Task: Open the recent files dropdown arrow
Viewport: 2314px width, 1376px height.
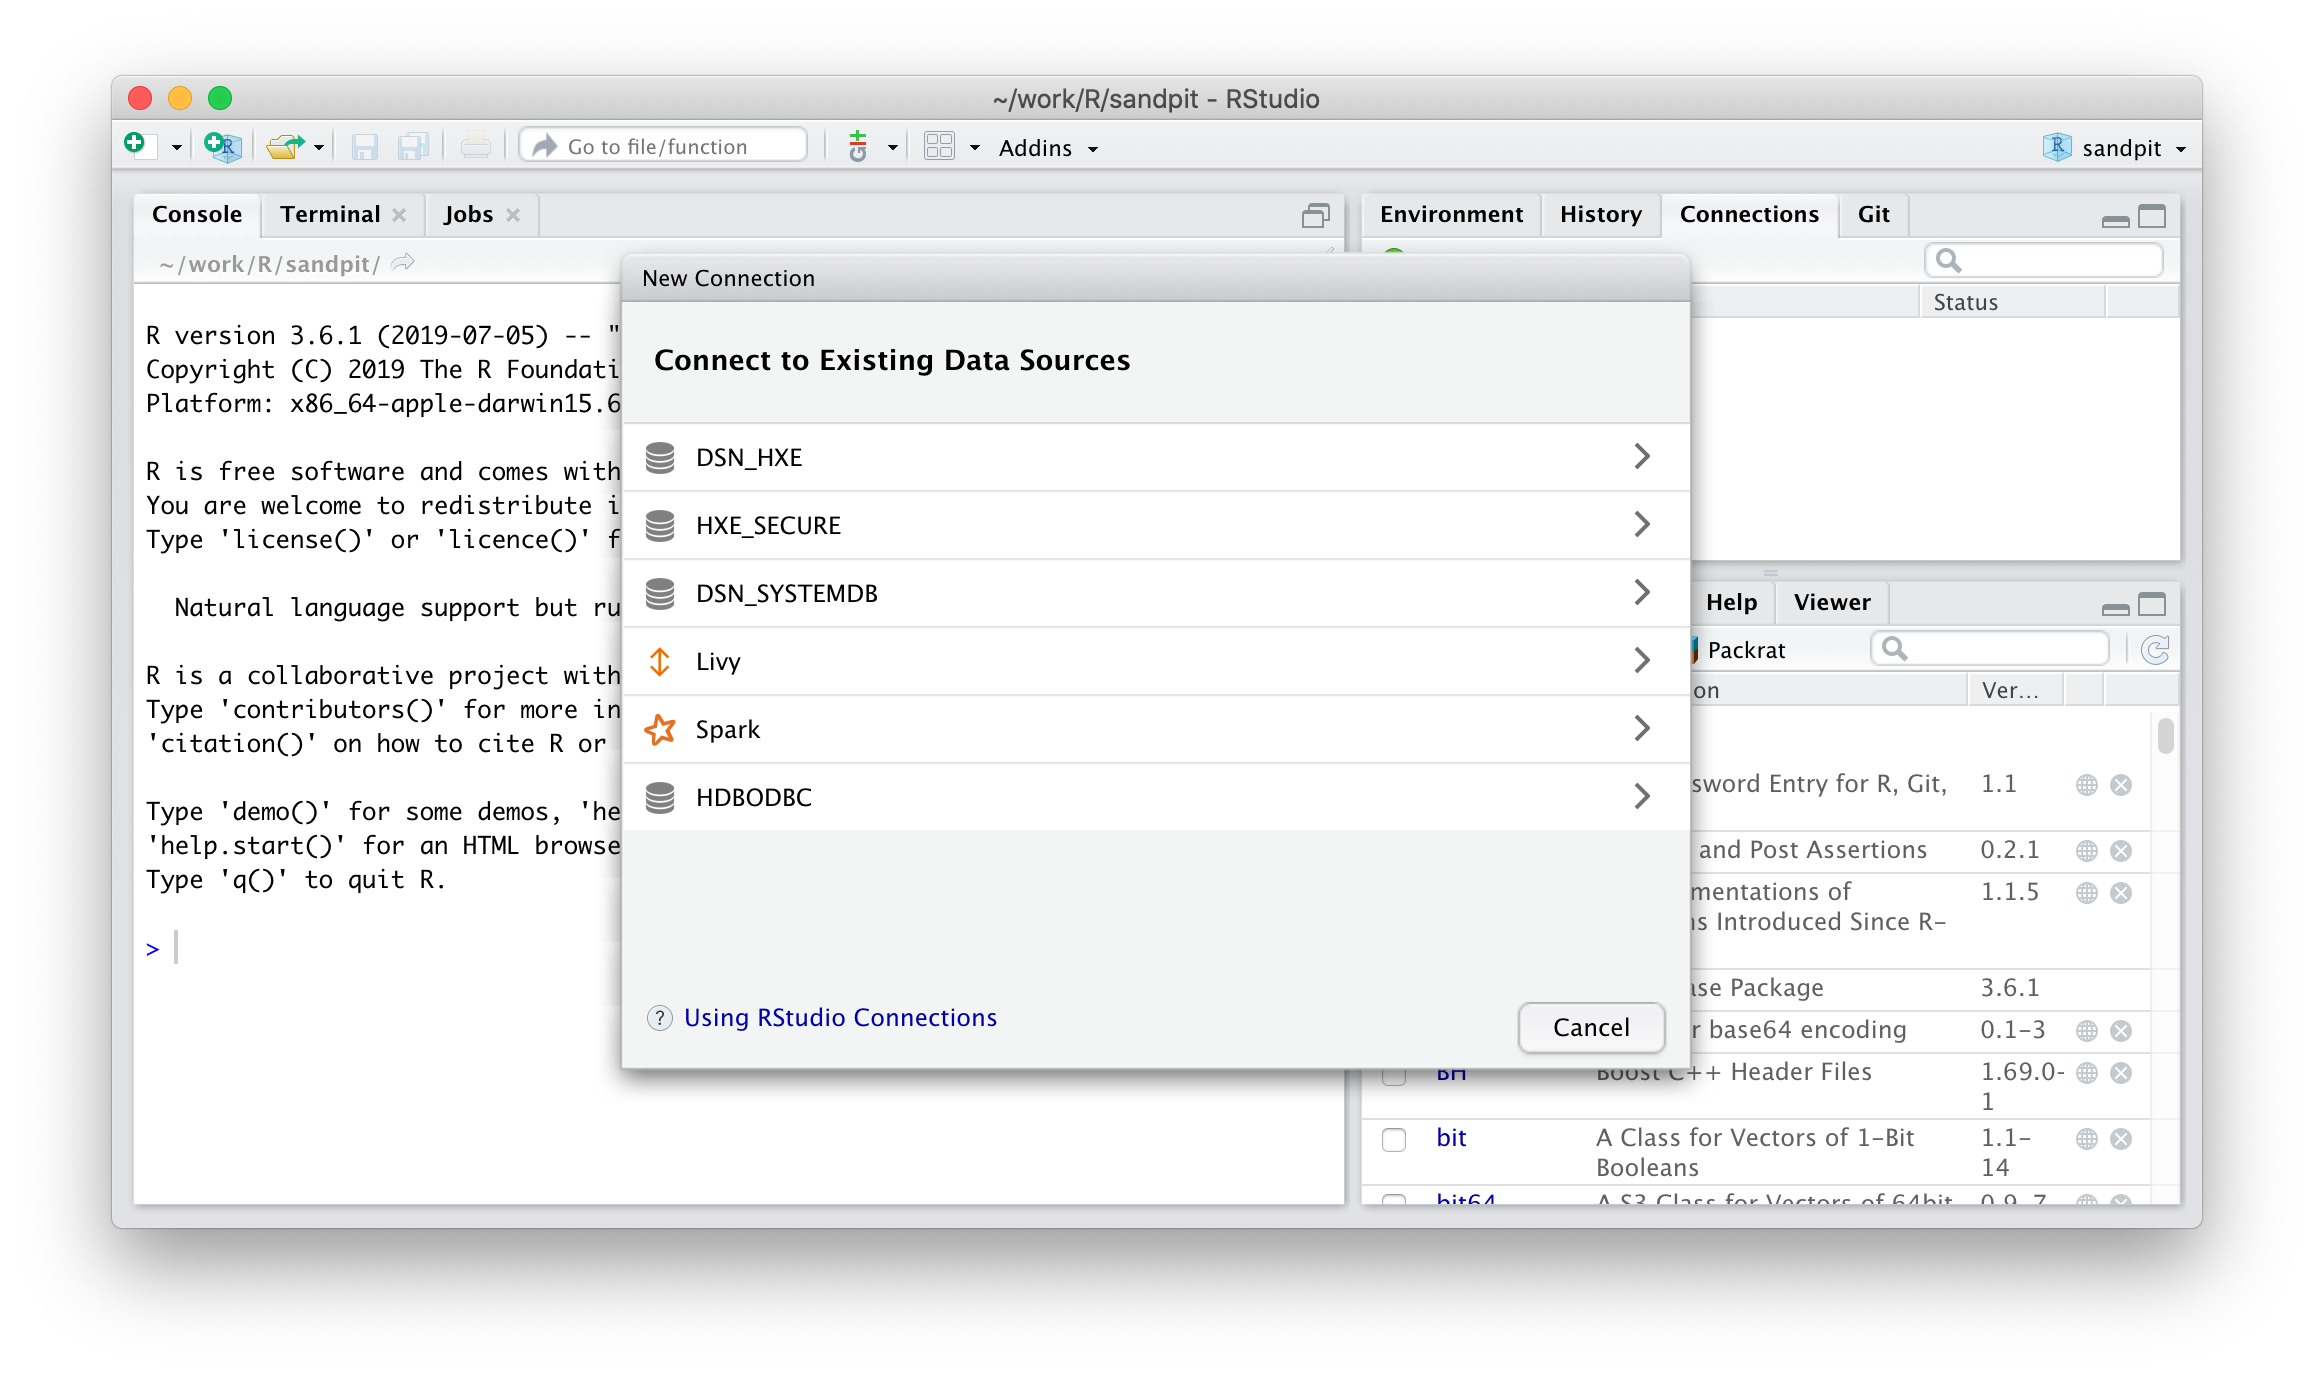Action: tap(319, 148)
